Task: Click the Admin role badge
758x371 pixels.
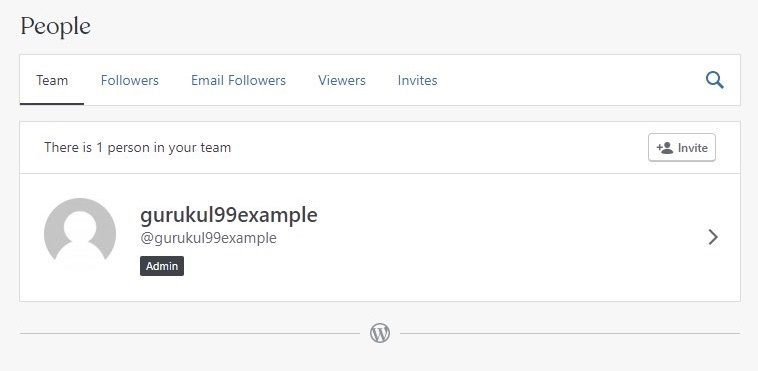Action: click(162, 266)
